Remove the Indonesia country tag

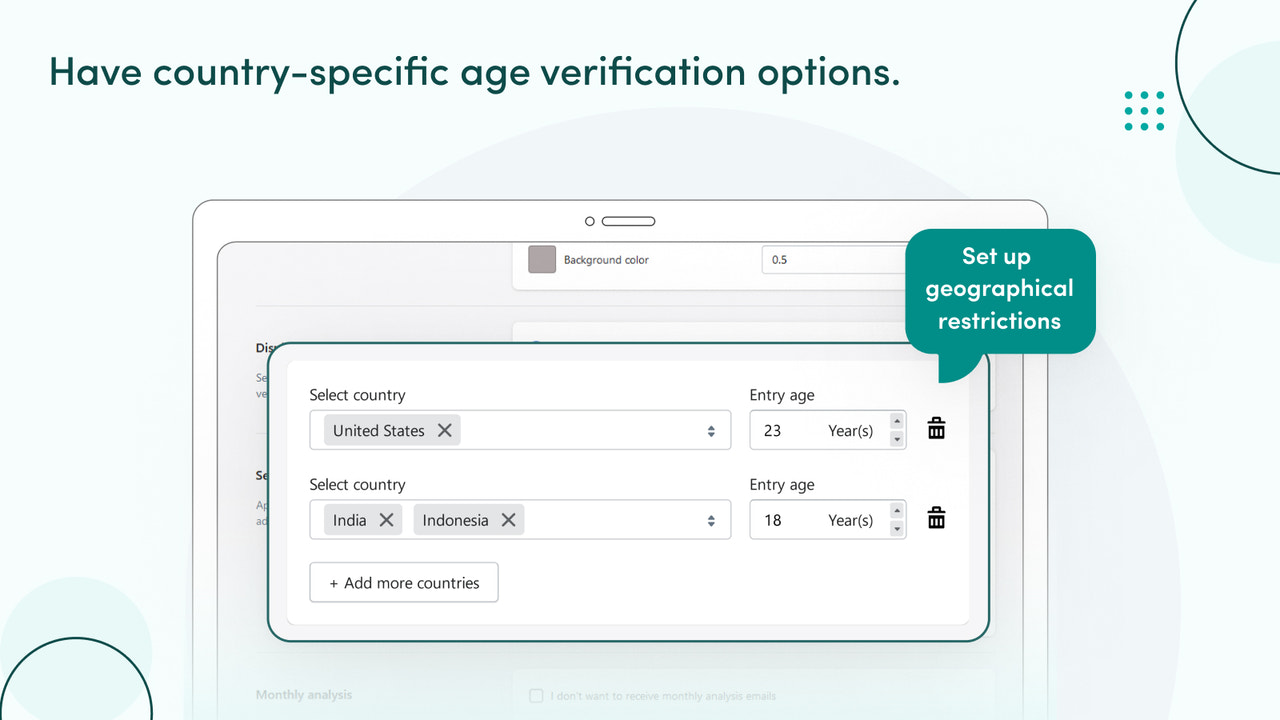[x=508, y=519]
